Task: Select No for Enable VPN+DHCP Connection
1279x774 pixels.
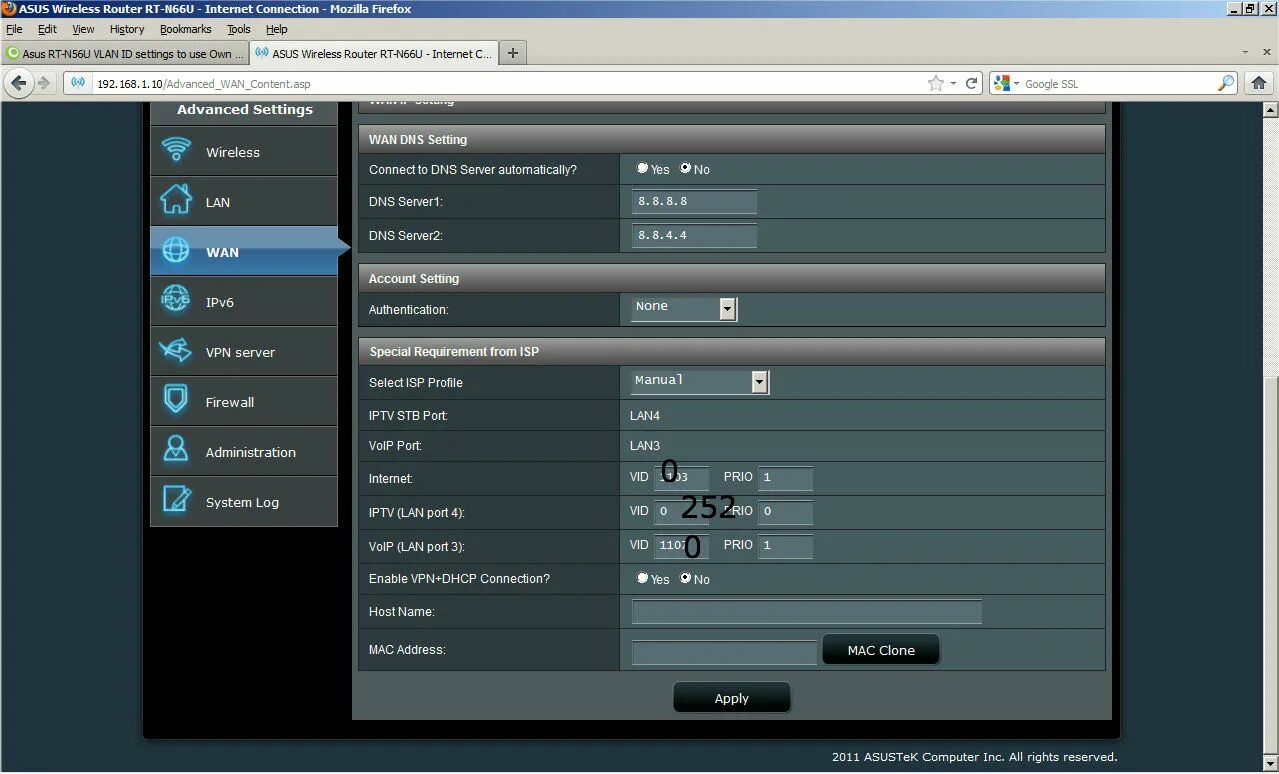Action: (x=686, y=578)
